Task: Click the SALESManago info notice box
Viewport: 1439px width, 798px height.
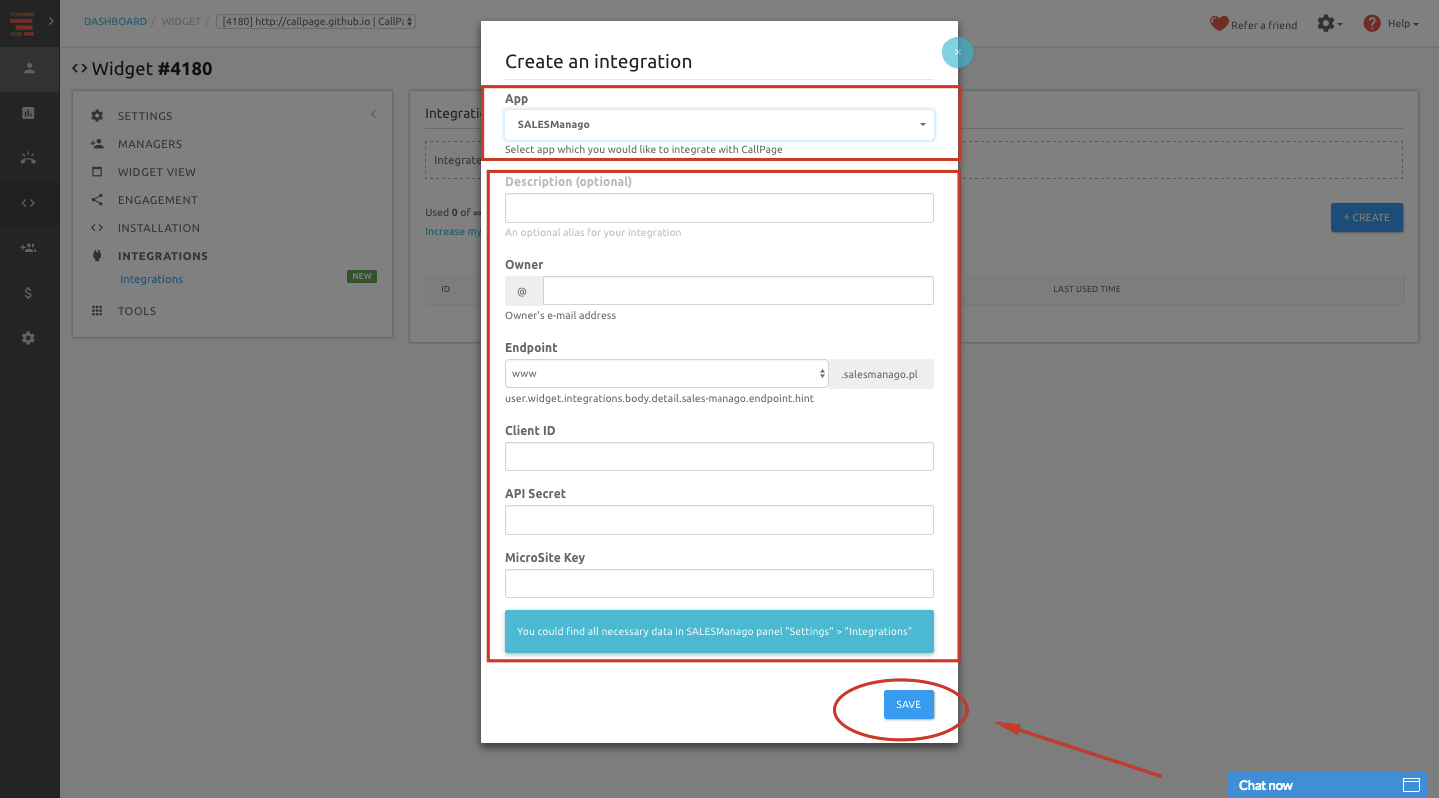Action: pos(719,632)
